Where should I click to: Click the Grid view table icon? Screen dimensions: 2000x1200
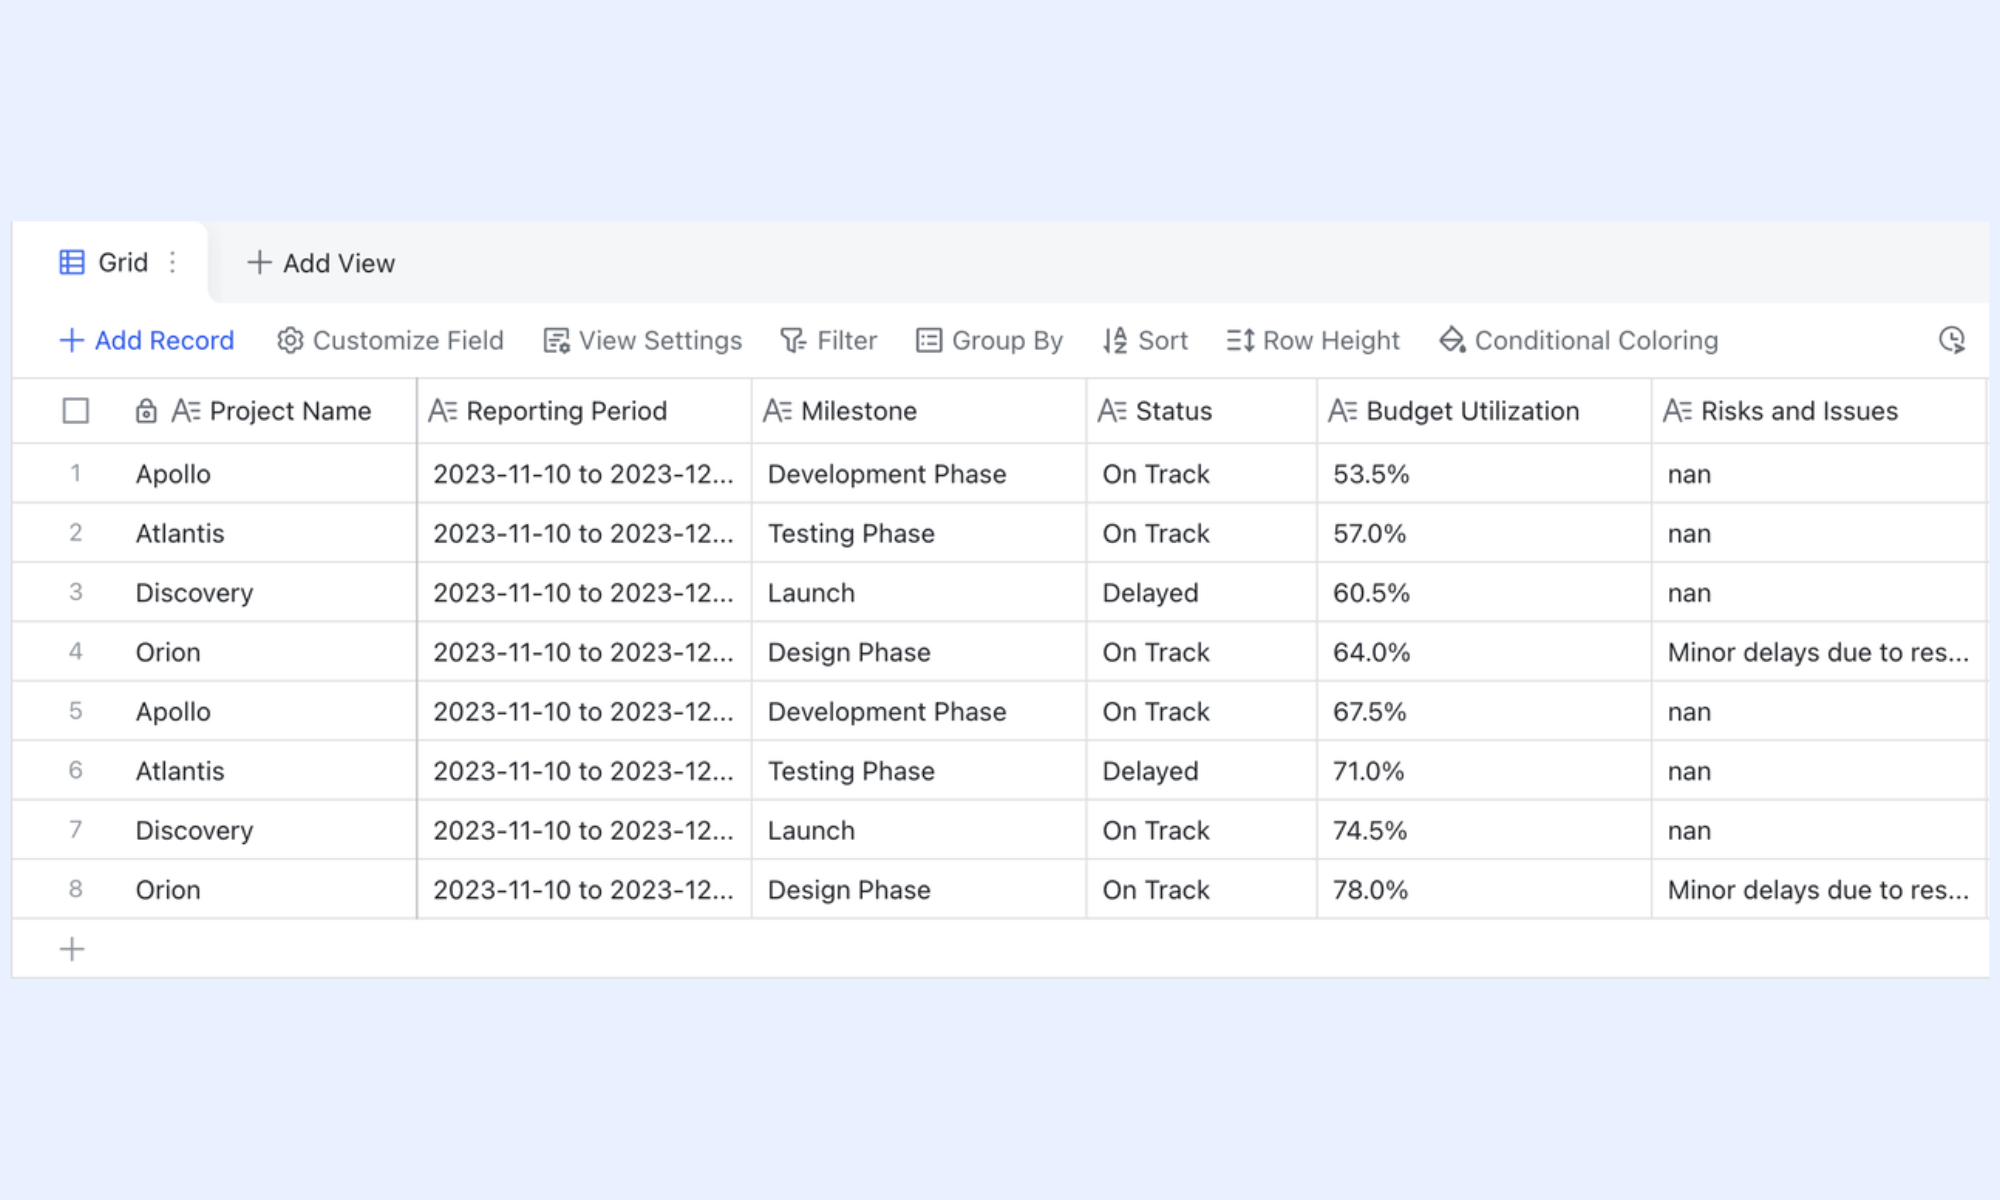point(72,262)
